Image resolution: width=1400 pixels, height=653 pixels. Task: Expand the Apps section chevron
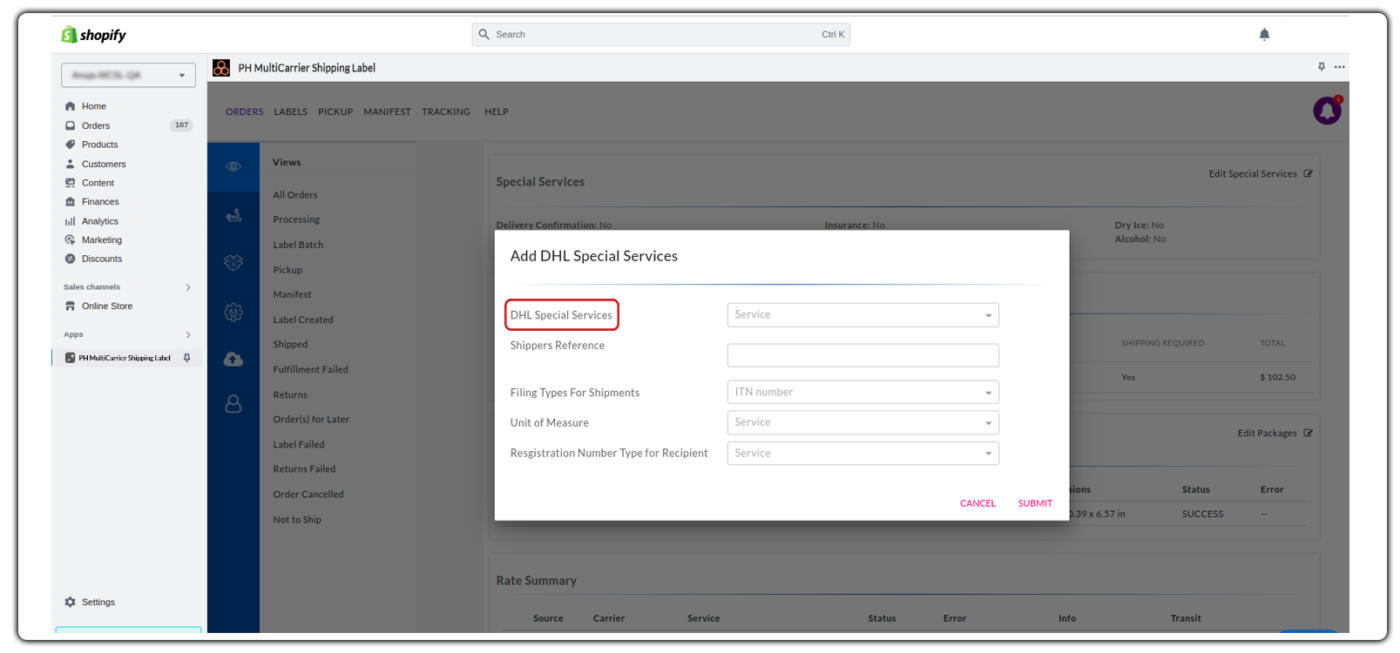point(188,335)
